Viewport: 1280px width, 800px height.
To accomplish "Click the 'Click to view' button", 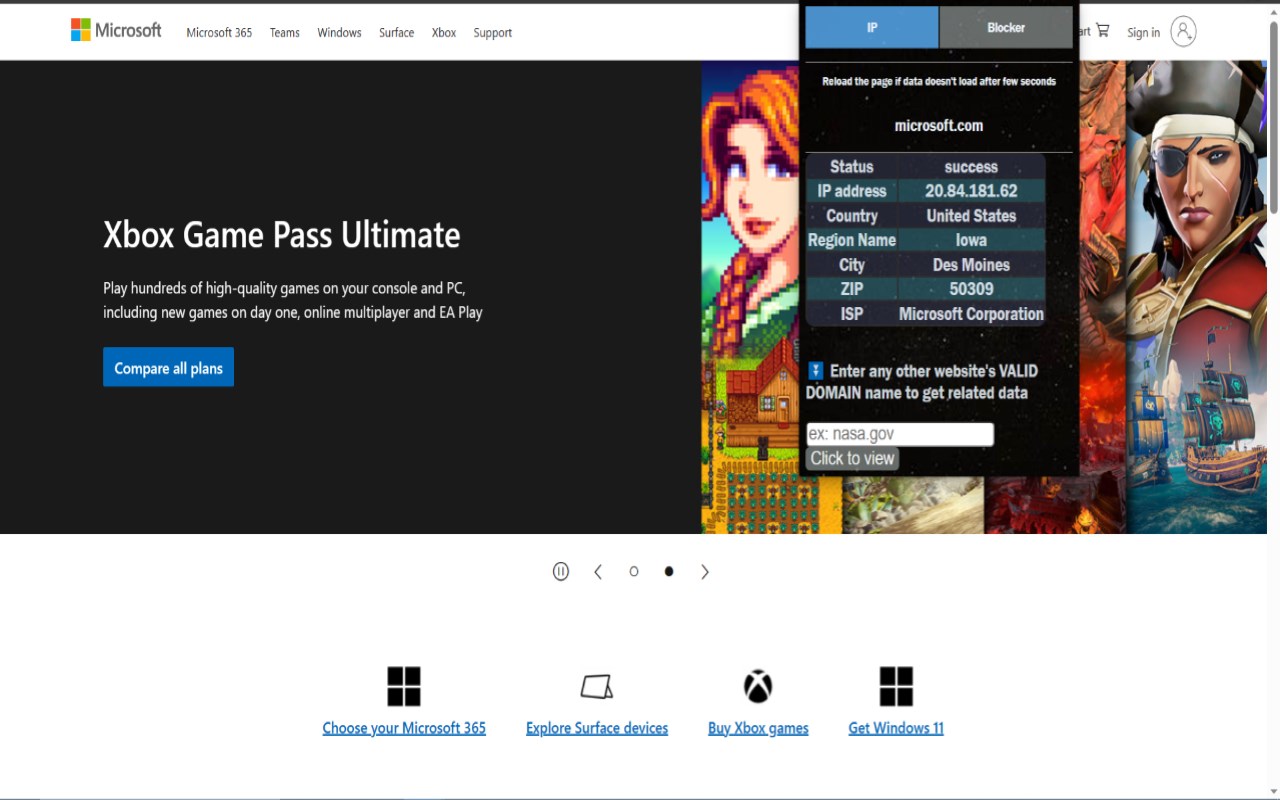I will click(852, 458).
